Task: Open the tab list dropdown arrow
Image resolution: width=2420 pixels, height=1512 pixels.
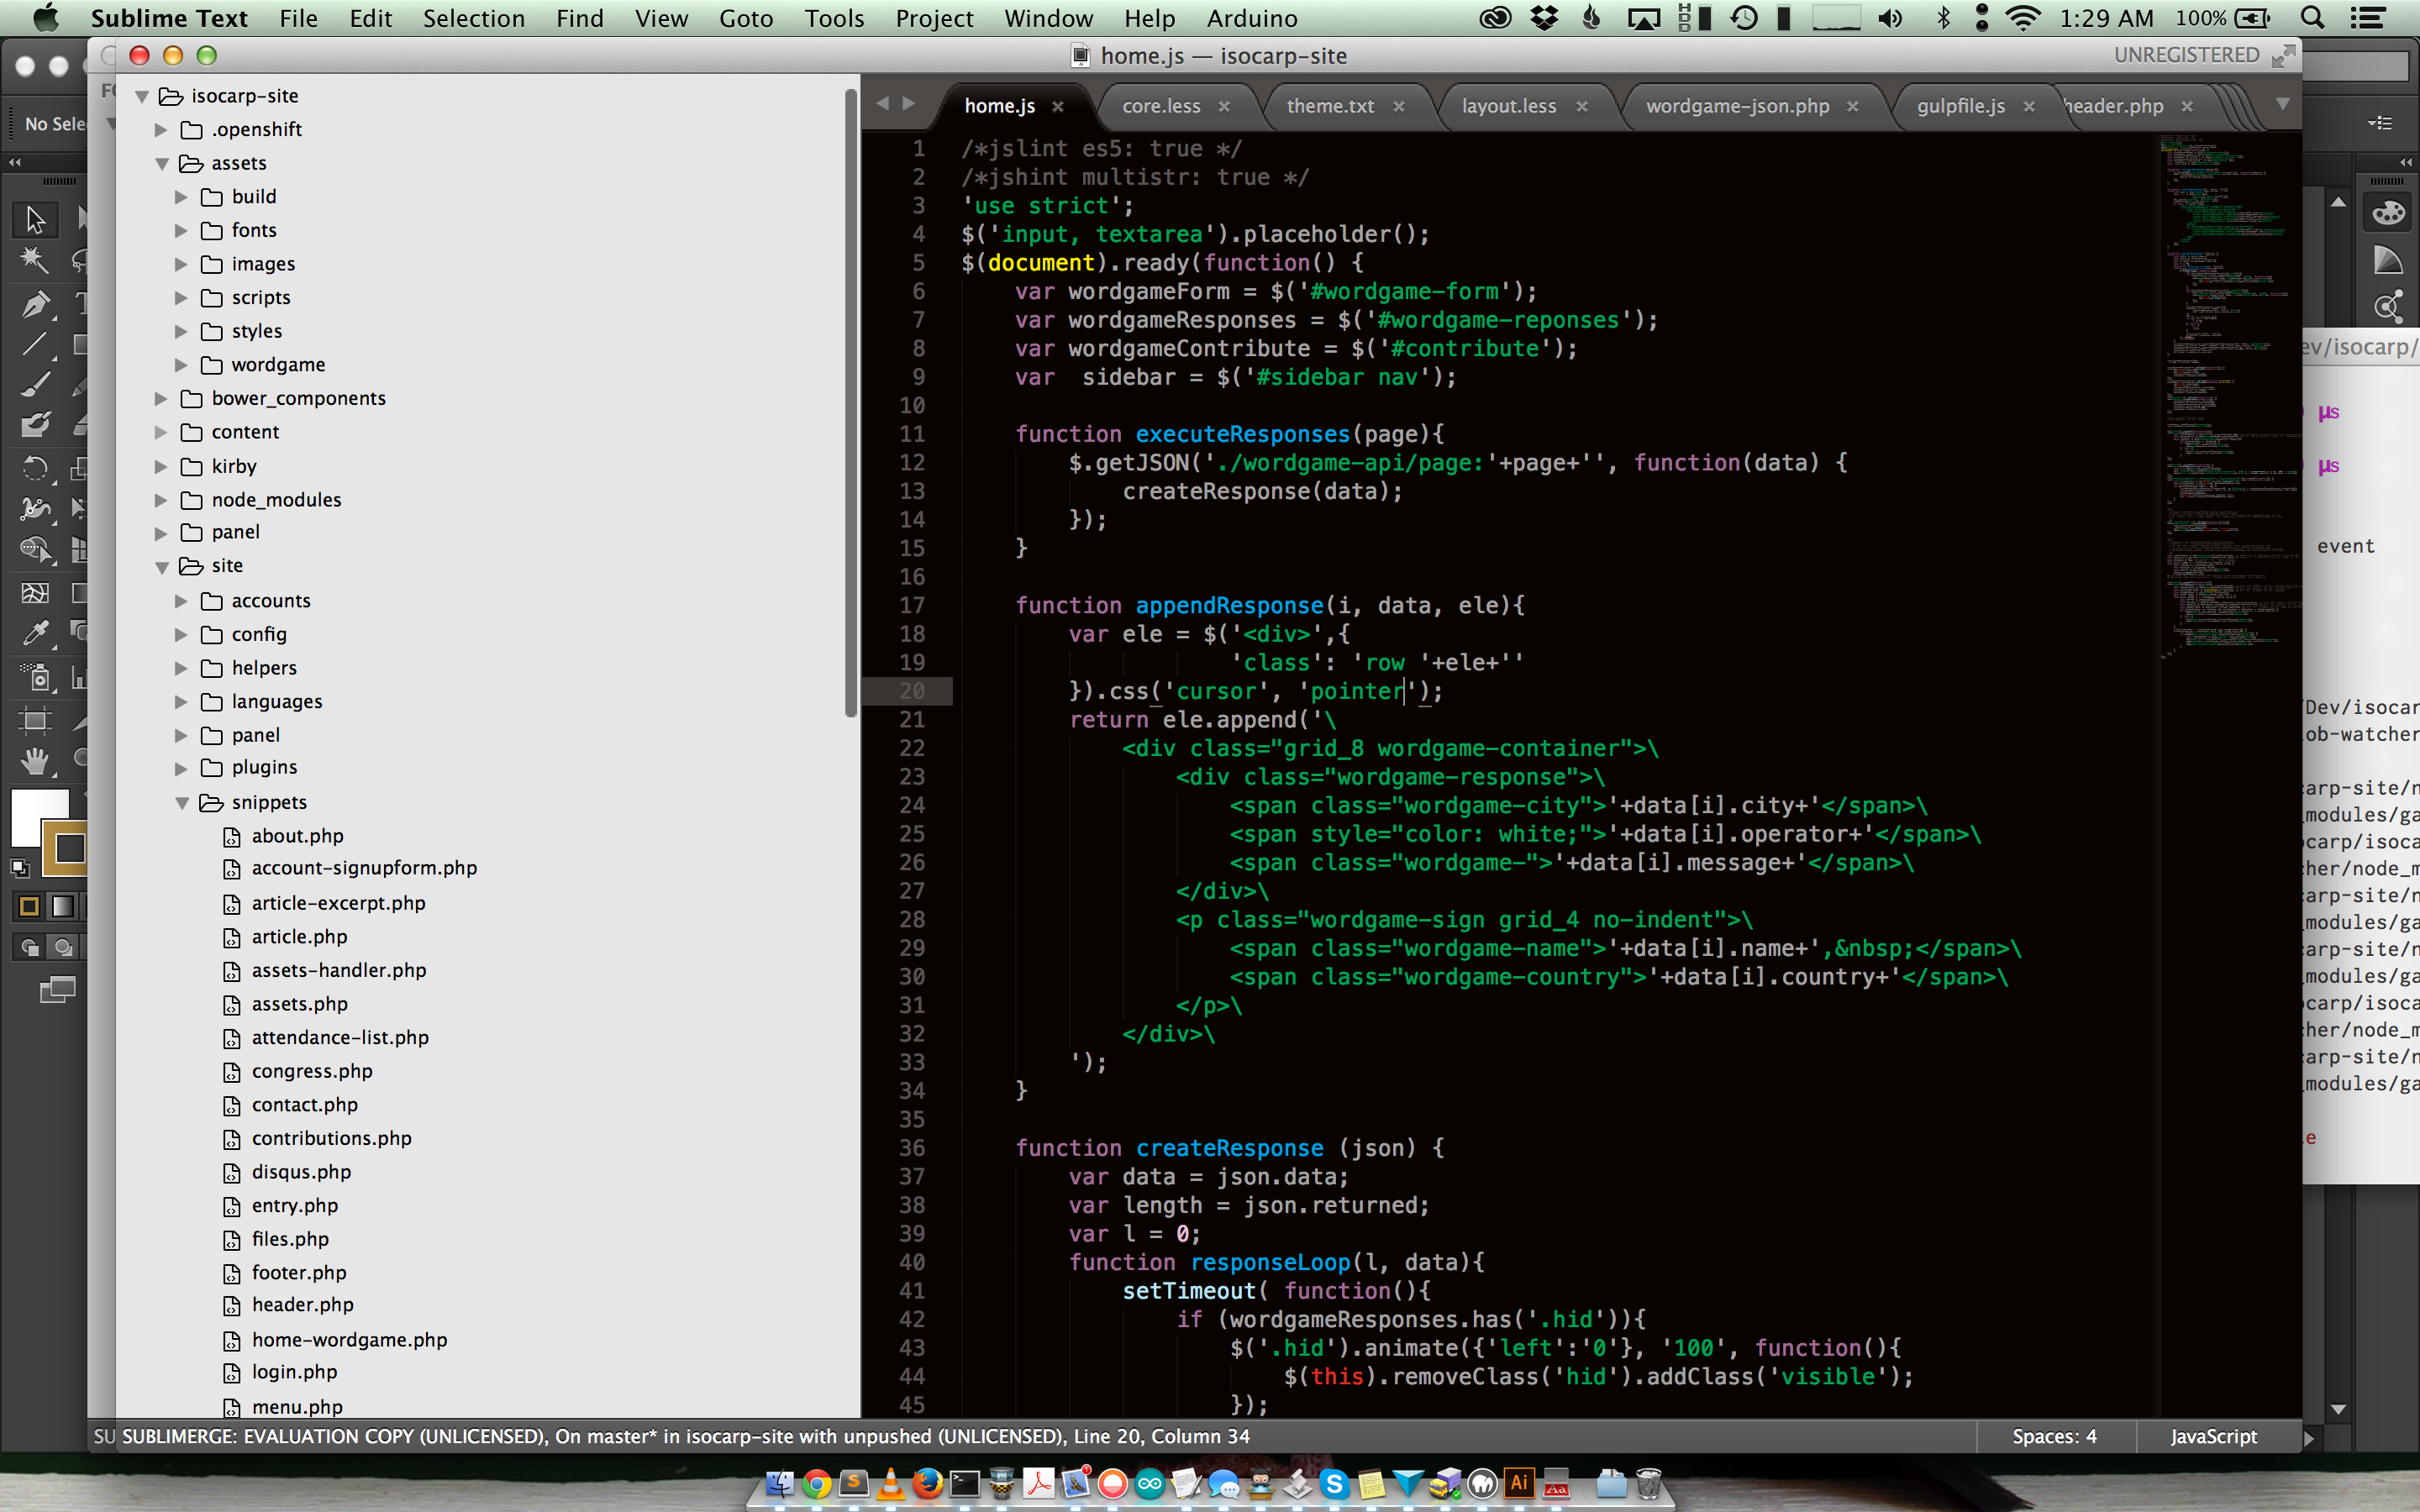Action: (x=2282, y=104)
